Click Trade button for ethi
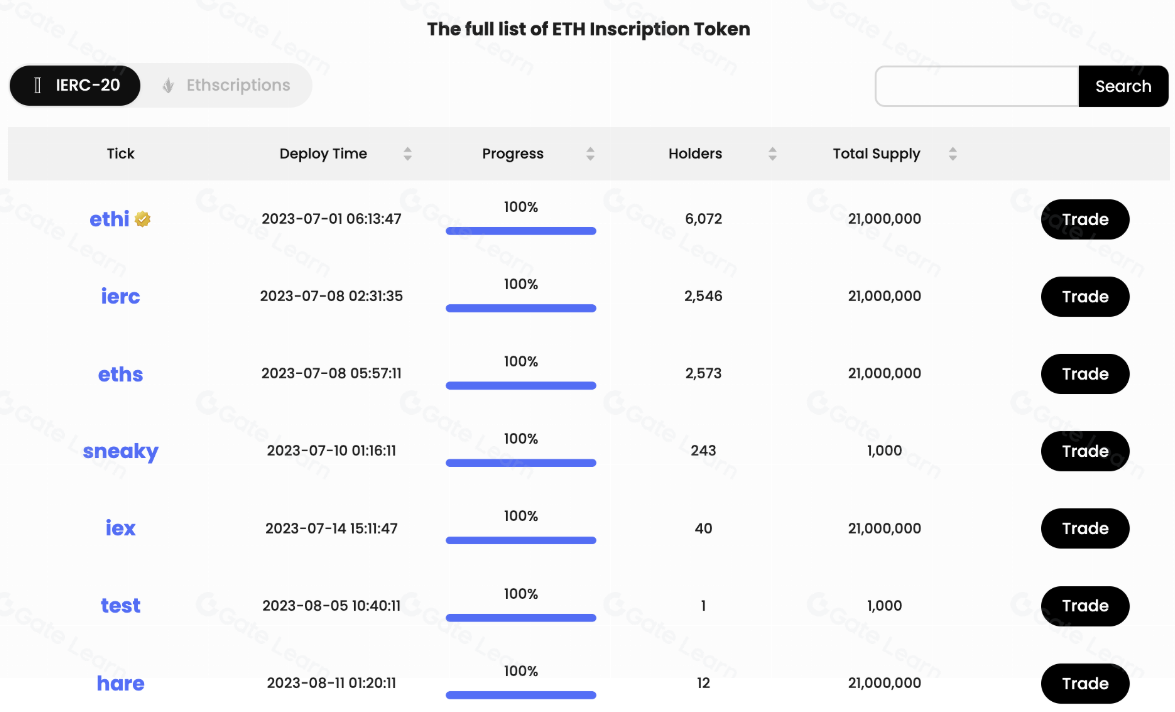 (x=1085, y=219)
